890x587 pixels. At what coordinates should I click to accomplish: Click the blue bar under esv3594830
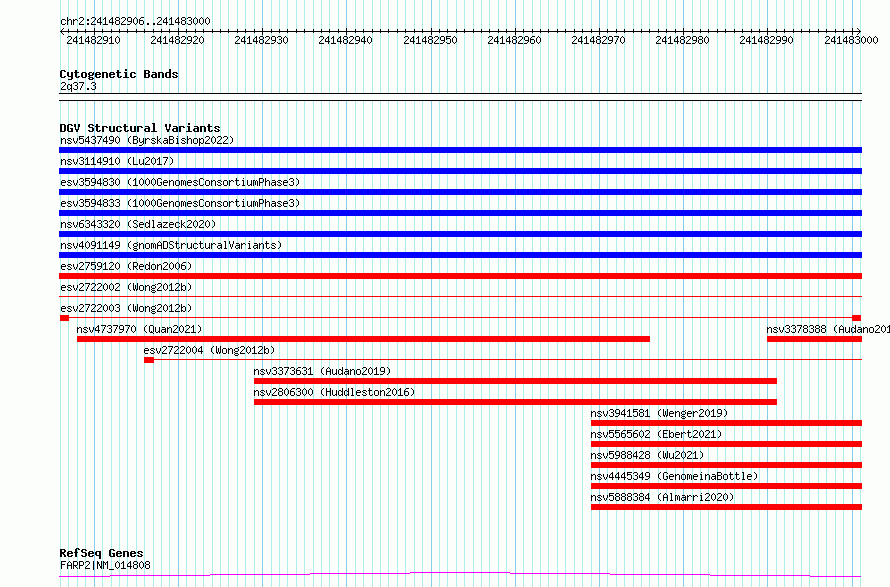[x=460, y=192]
